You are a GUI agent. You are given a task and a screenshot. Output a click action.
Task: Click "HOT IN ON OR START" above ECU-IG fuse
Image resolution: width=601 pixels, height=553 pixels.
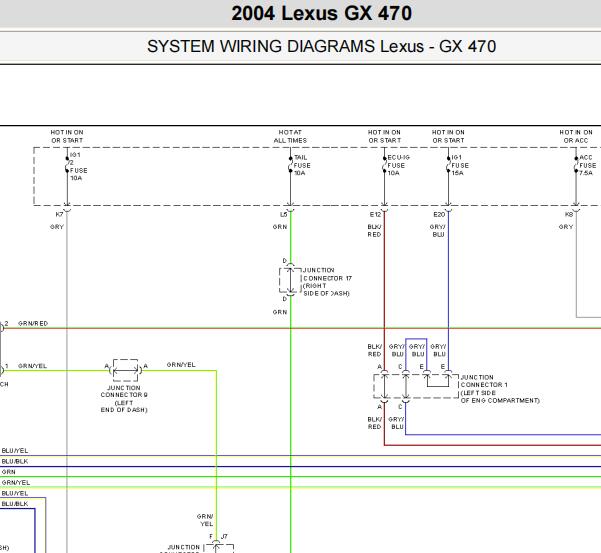[384, 136]
